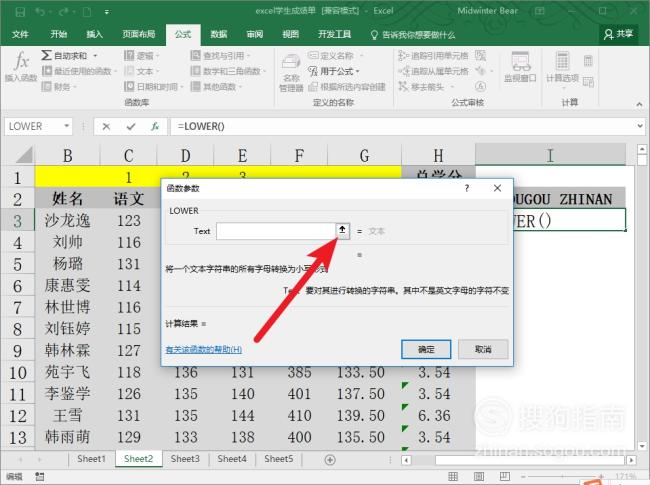This screenshot has width=650, height=485.
Task: Cancel the formula entry with the X button
Action: [x=106, y=126]
